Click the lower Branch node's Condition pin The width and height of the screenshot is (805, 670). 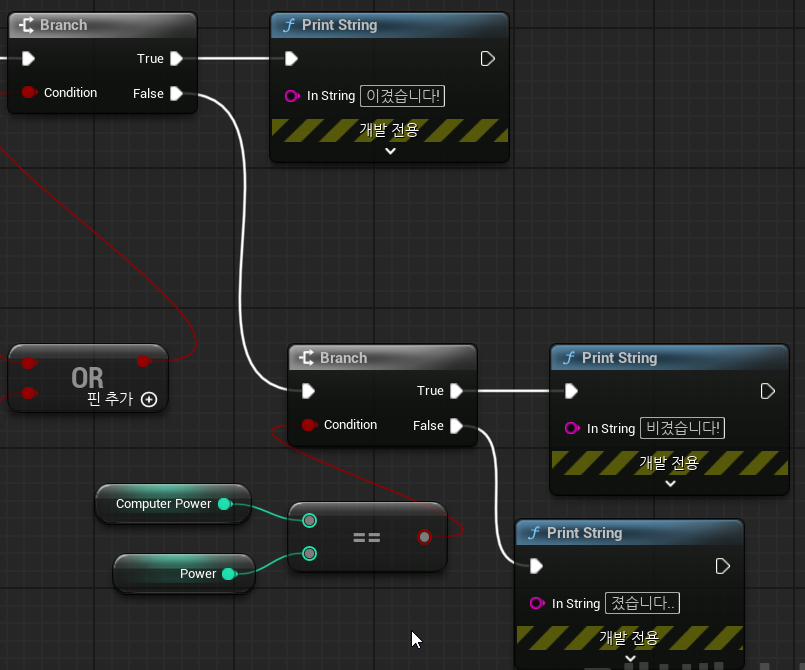[309, 425]
